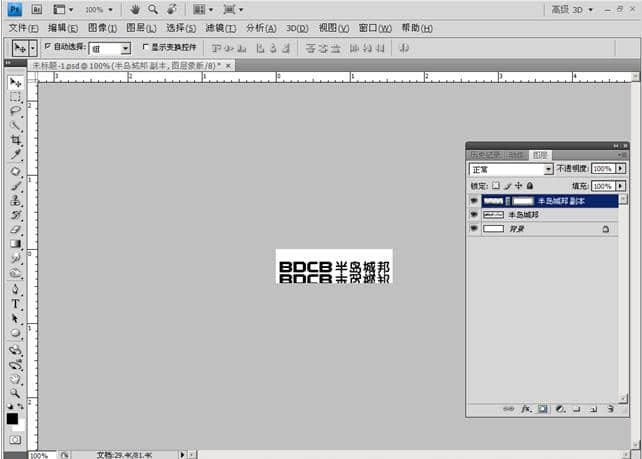Click the Zoom tool in application bar
This screenshot has height=459, width=642.
click(x=153, y=9)
